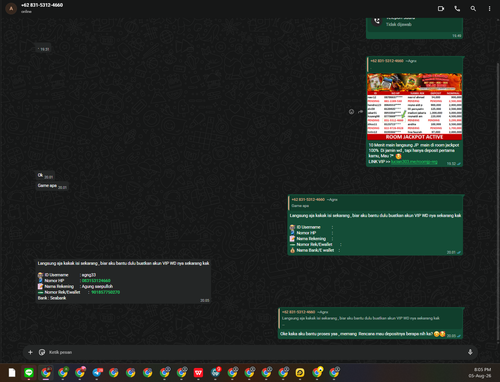Click 'Bank : Seabank' line
500x382 pixels.
click(52, 298)
